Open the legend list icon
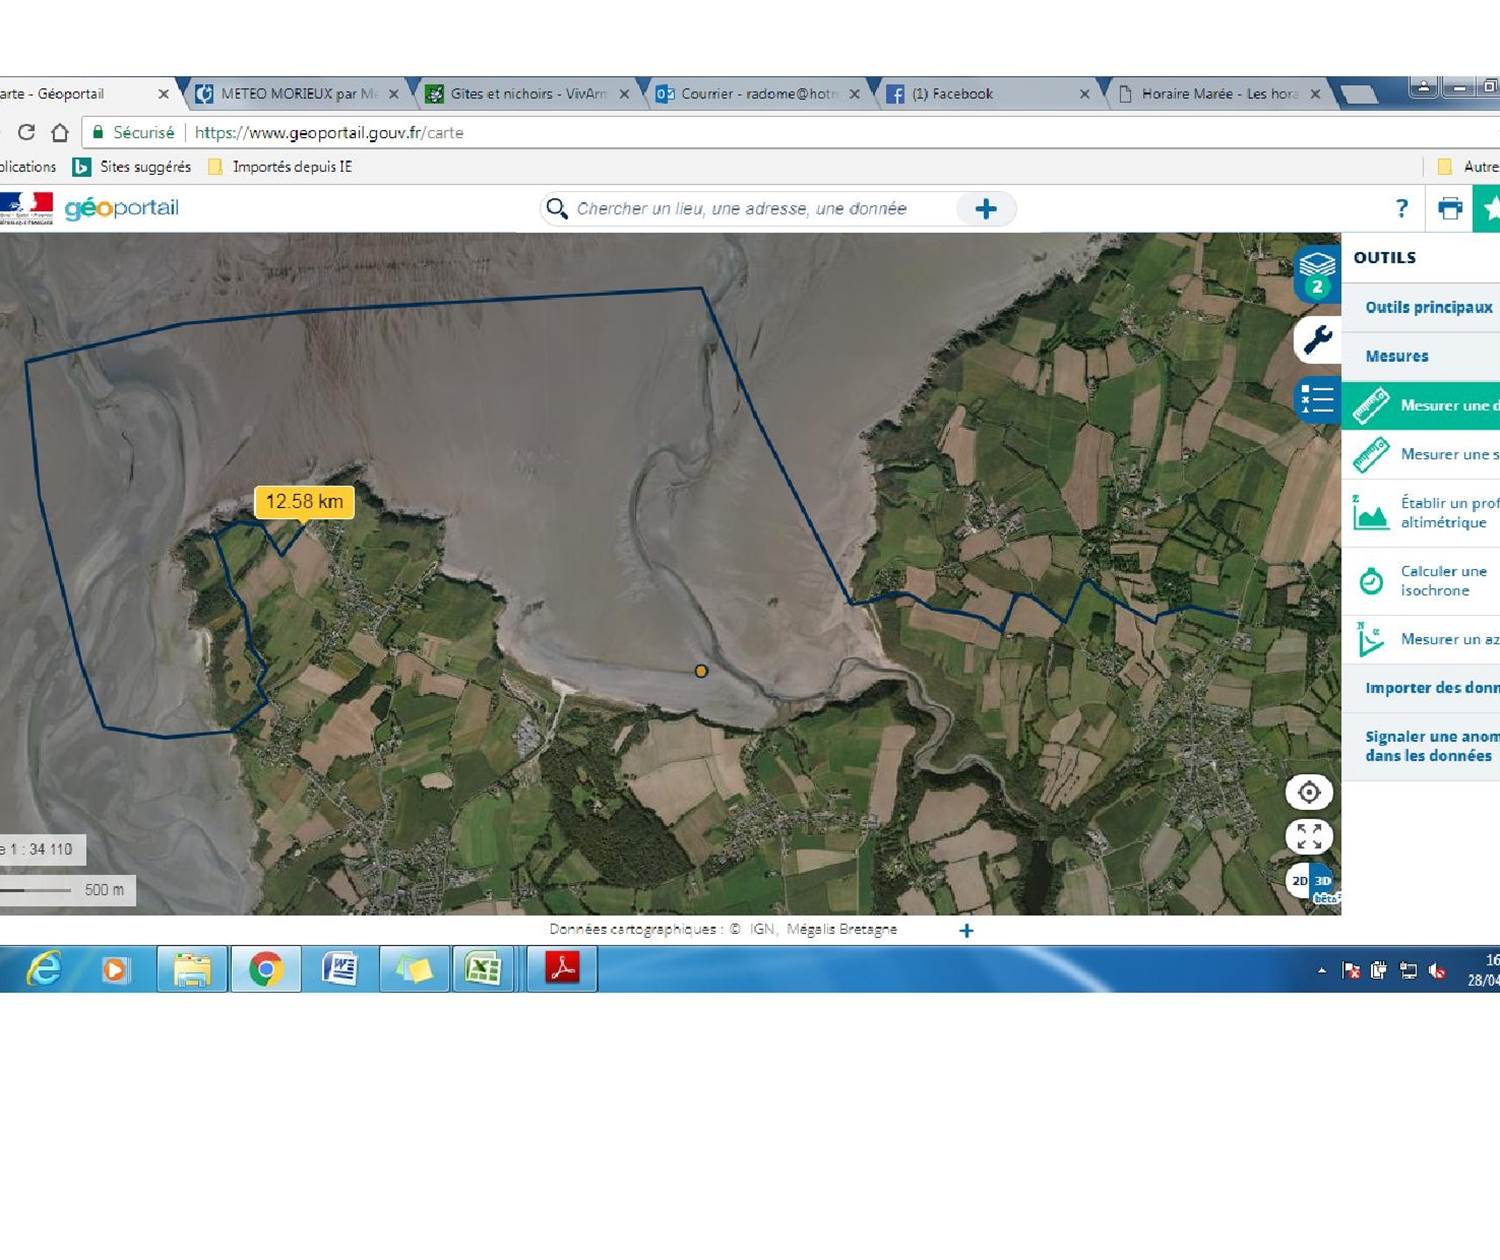The width and height of the screenshot is (1500, 1260). [x=1316, y=400]
